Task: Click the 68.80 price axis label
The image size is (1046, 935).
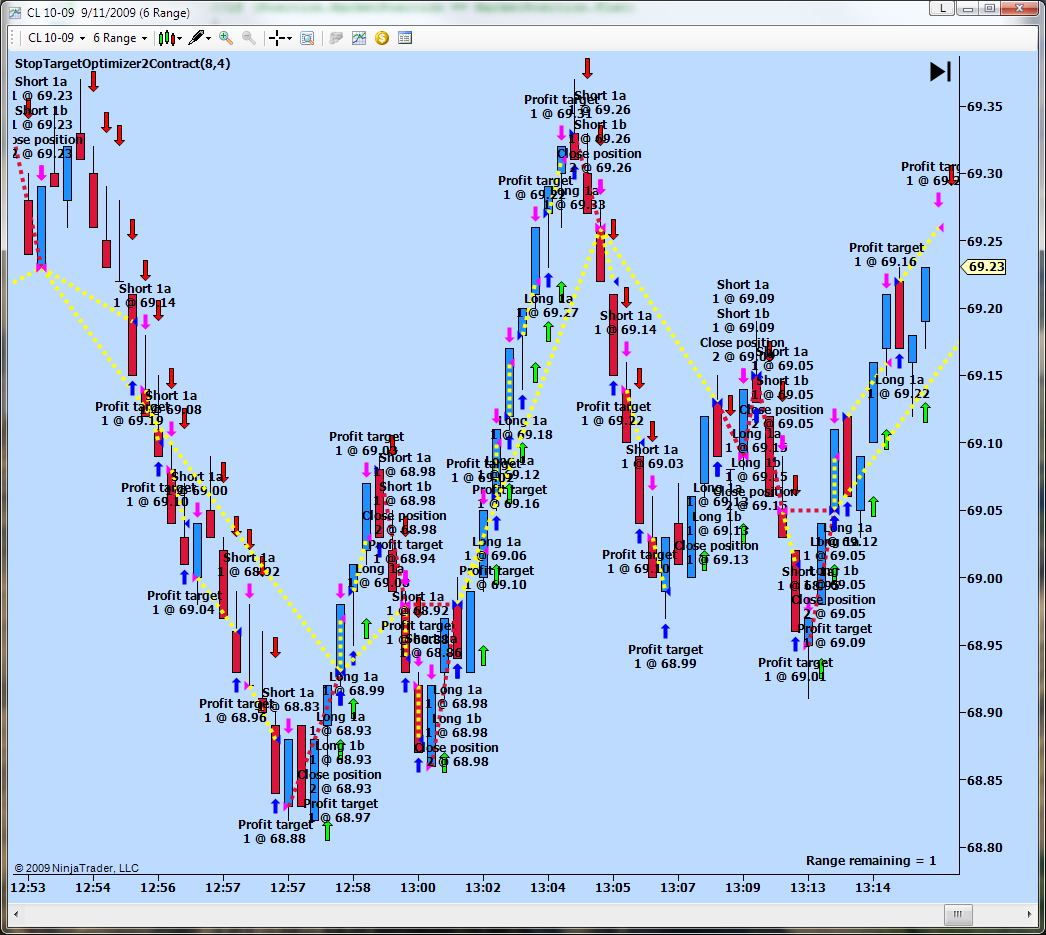Action: point(985,847)
